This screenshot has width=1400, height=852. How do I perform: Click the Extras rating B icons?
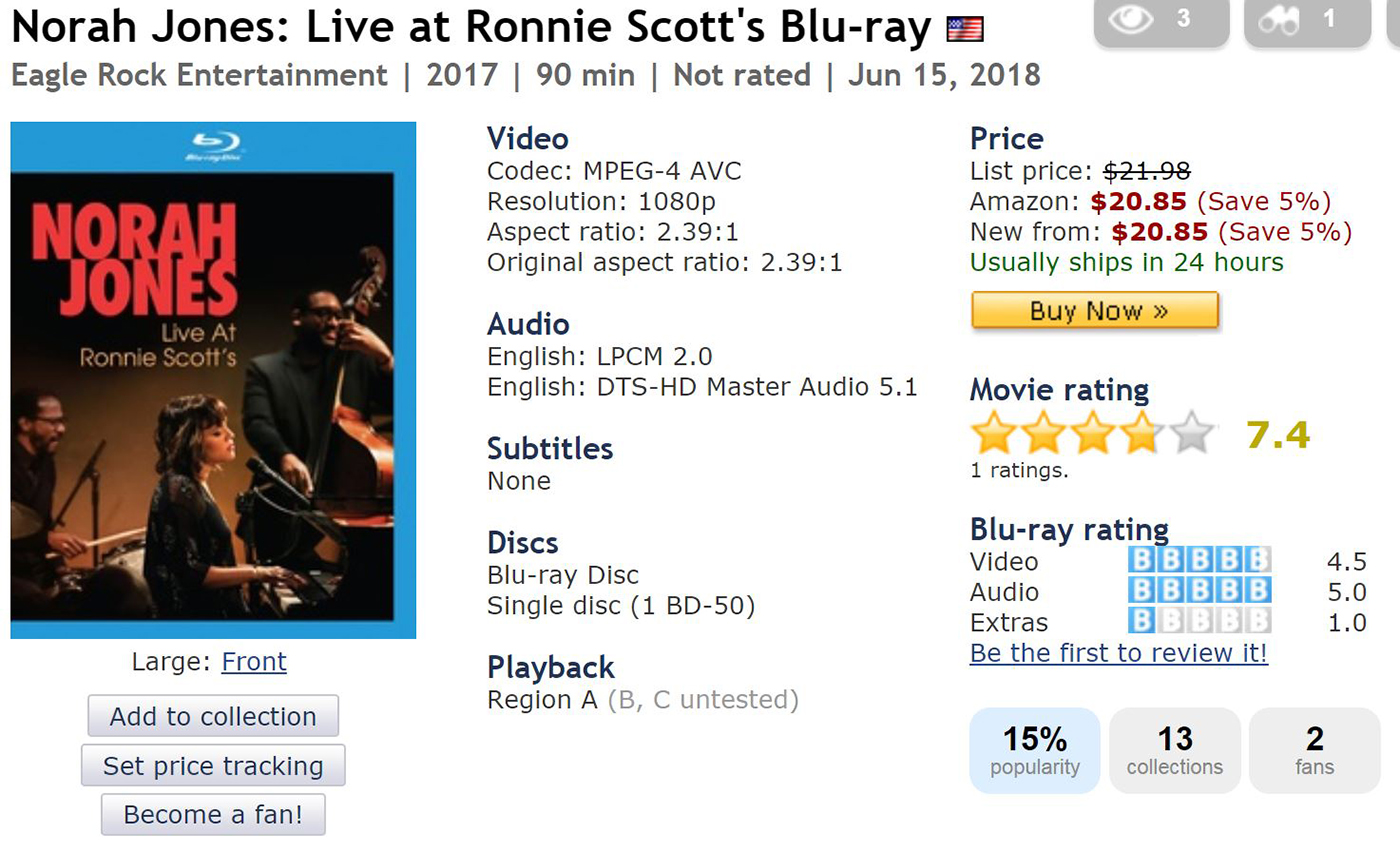1199,620
